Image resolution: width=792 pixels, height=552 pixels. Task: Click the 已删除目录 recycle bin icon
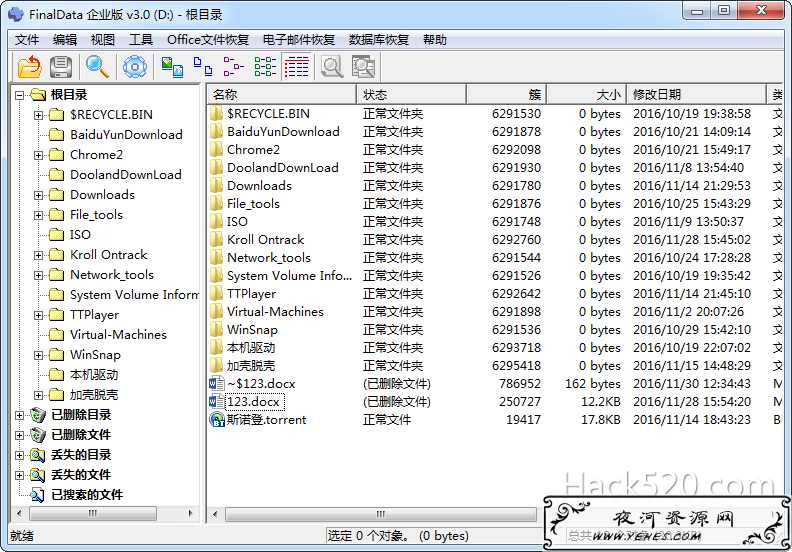(x=38, y=415)
